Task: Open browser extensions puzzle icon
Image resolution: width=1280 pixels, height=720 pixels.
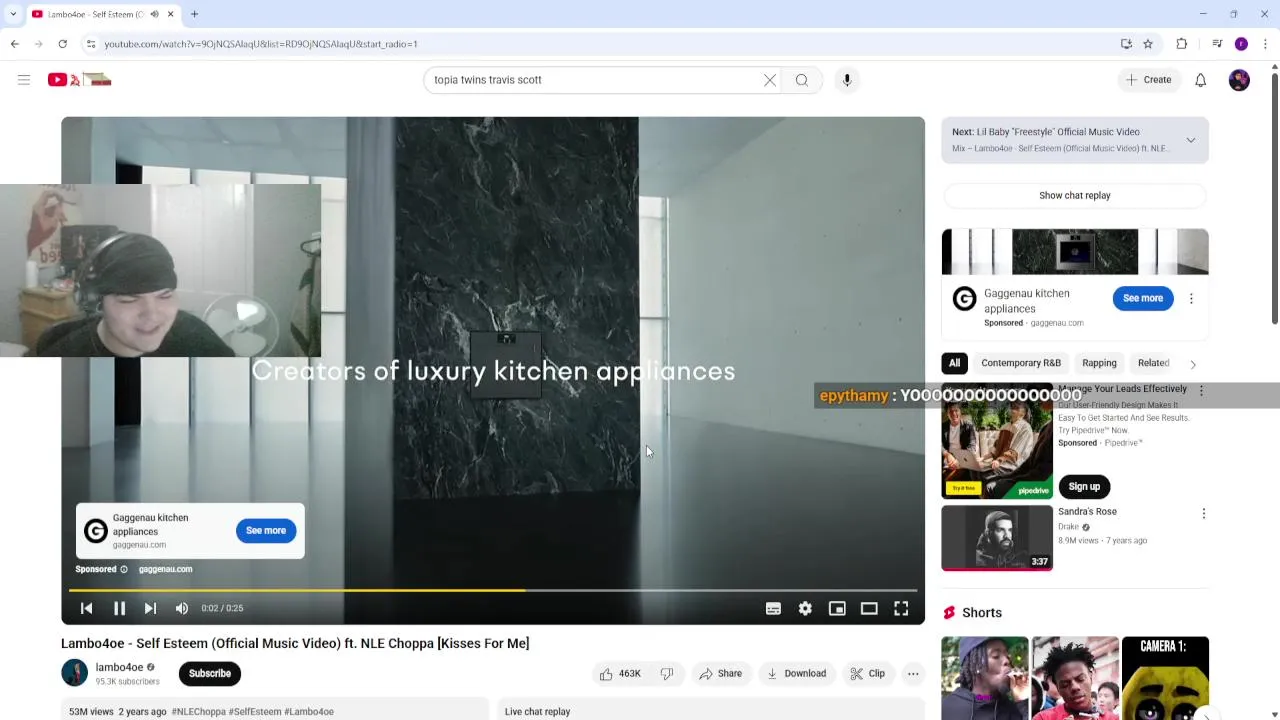Action: click(x=1182, y=44)
